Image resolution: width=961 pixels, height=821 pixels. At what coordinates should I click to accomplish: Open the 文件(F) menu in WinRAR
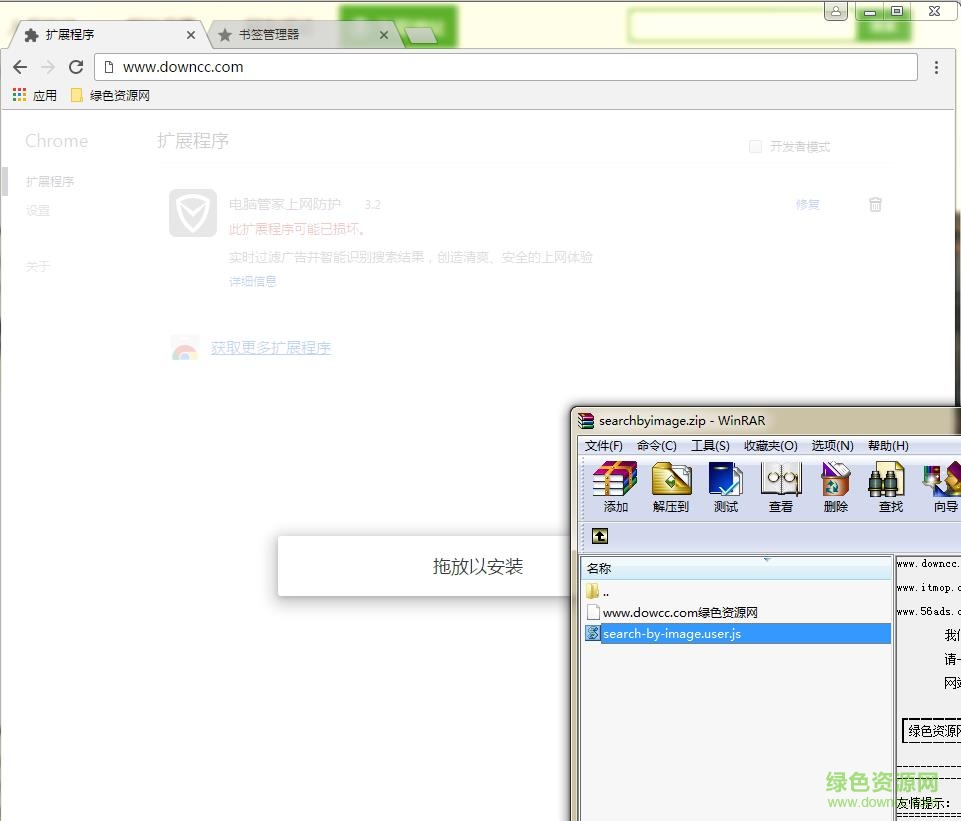click(x=603, y=445)
